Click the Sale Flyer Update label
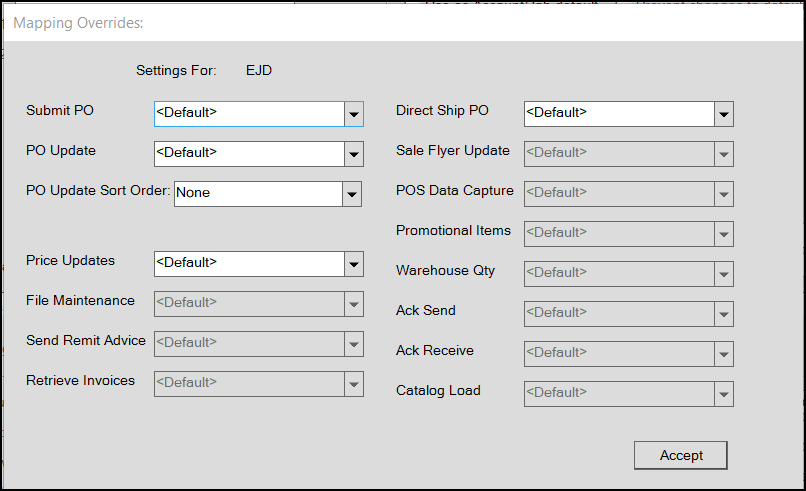This screenshot has height=491, width=806. [x=453, y=151]
